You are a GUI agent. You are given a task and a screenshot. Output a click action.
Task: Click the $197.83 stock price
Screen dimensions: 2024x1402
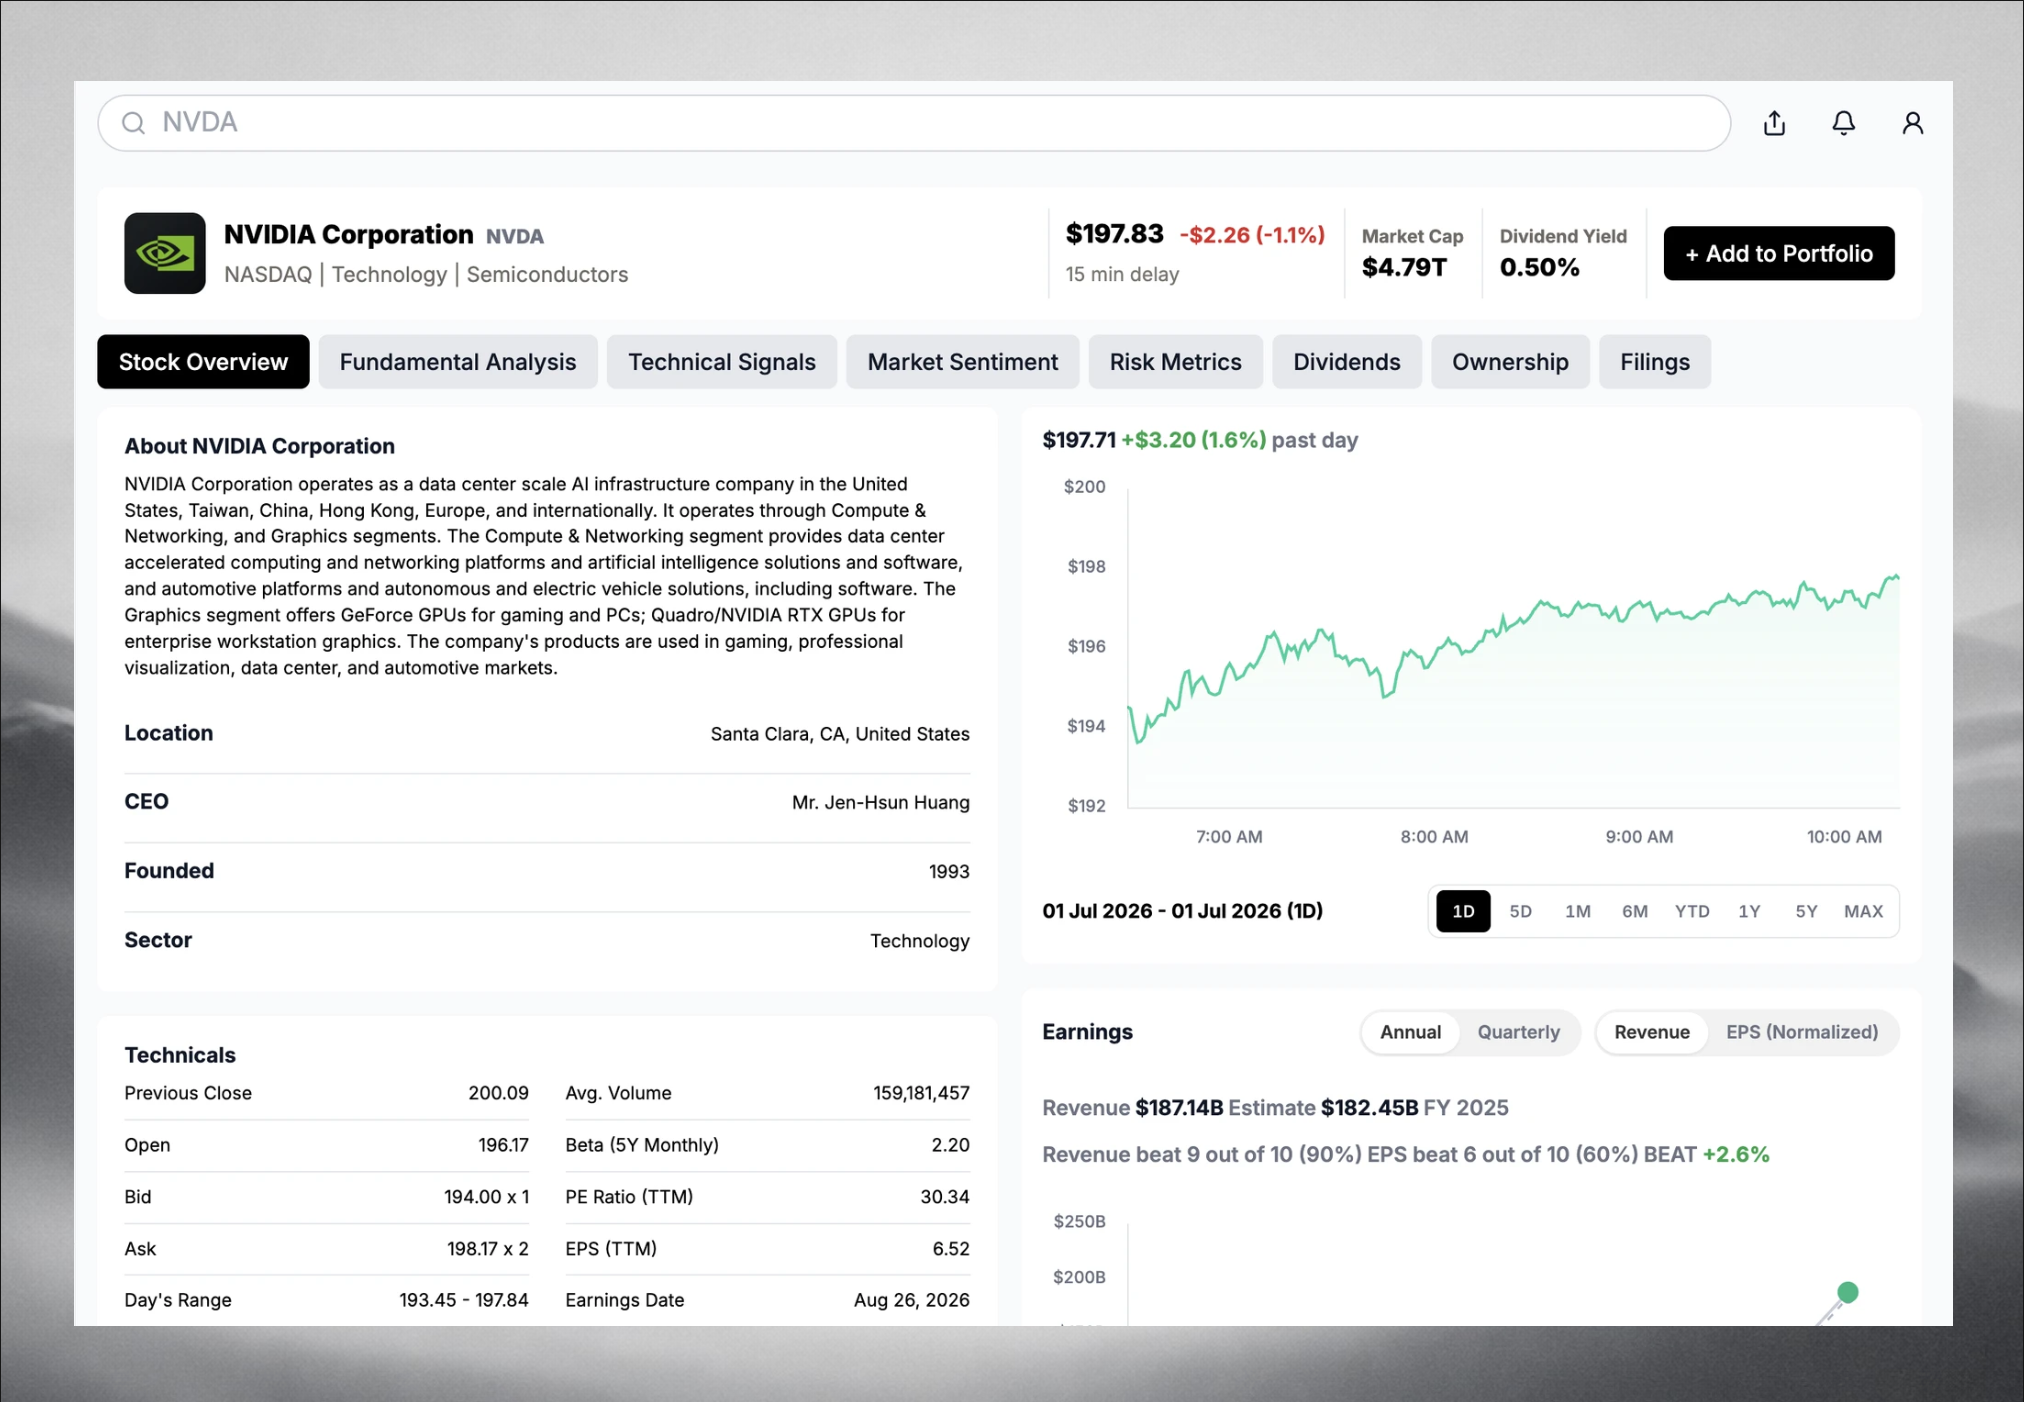coord(1114,234)
